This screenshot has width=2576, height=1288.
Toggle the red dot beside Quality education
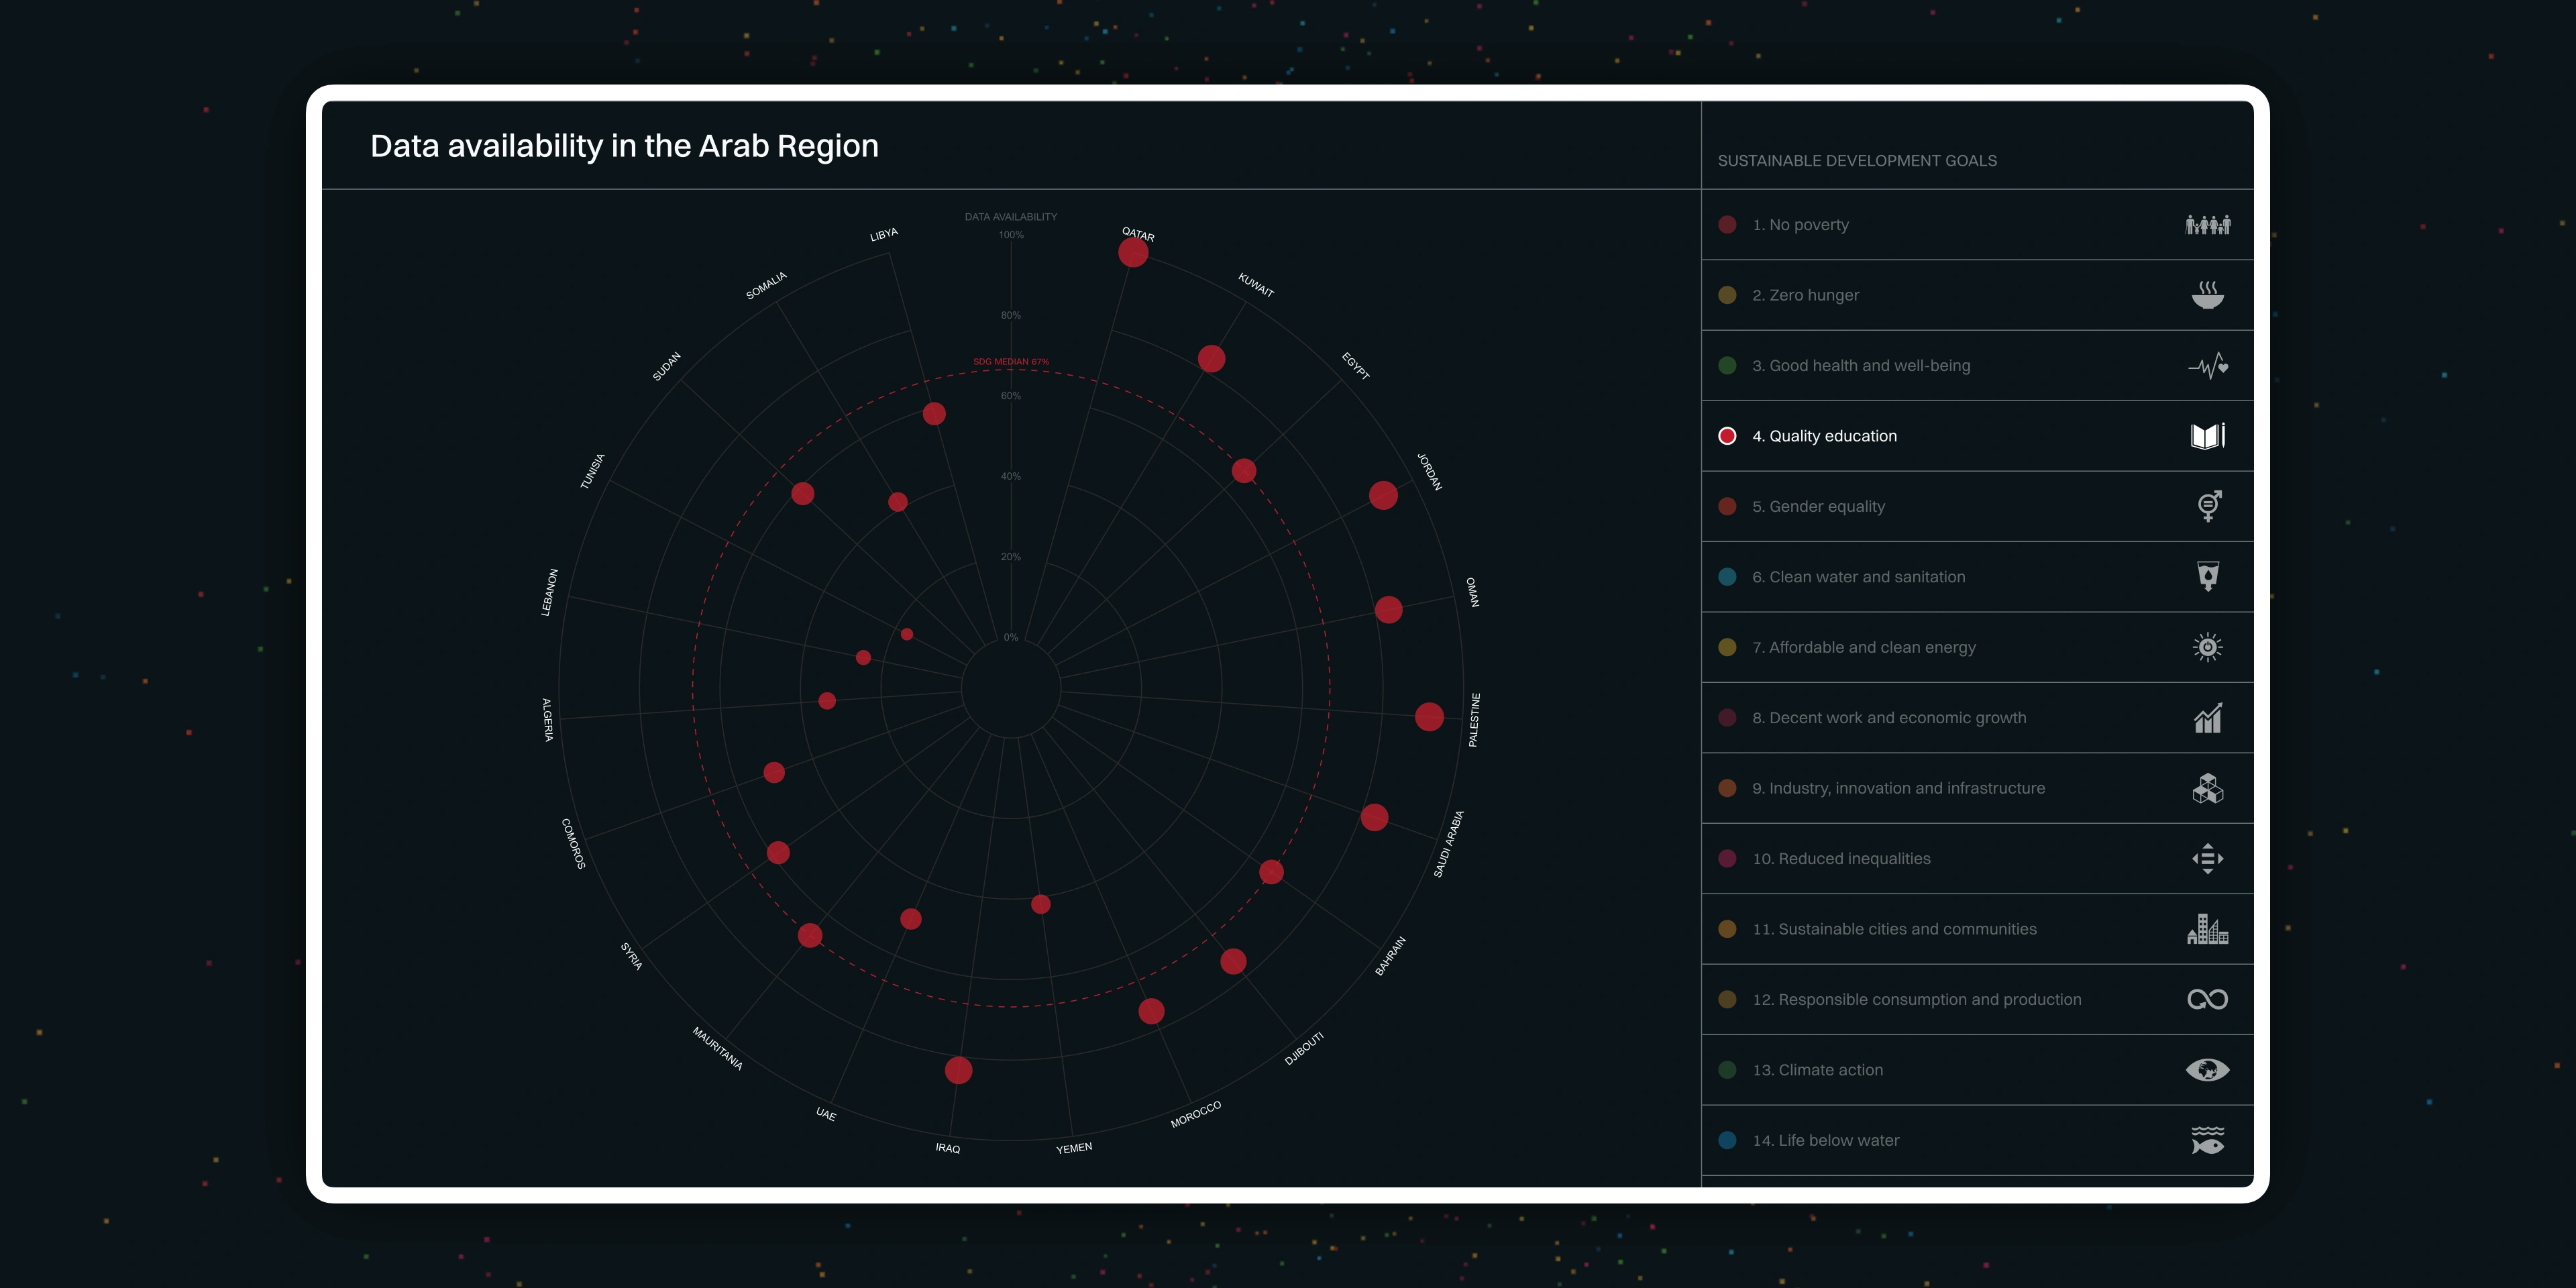coord(1727,435)
